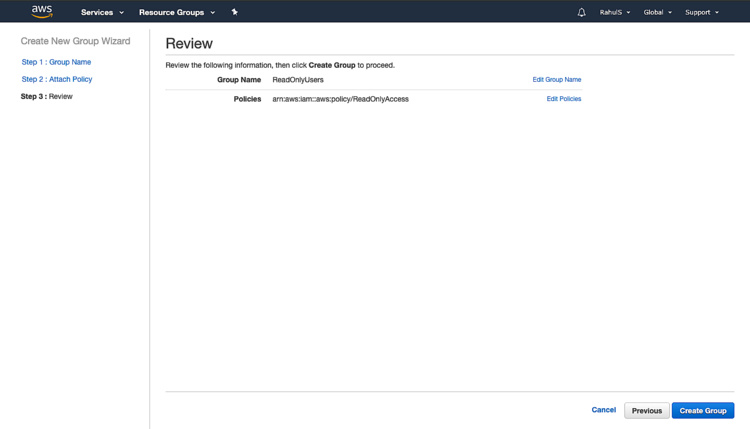Open the Resource Groups dropdown
The width and height of the screenshot is (750, 429).
pos(177,12)
